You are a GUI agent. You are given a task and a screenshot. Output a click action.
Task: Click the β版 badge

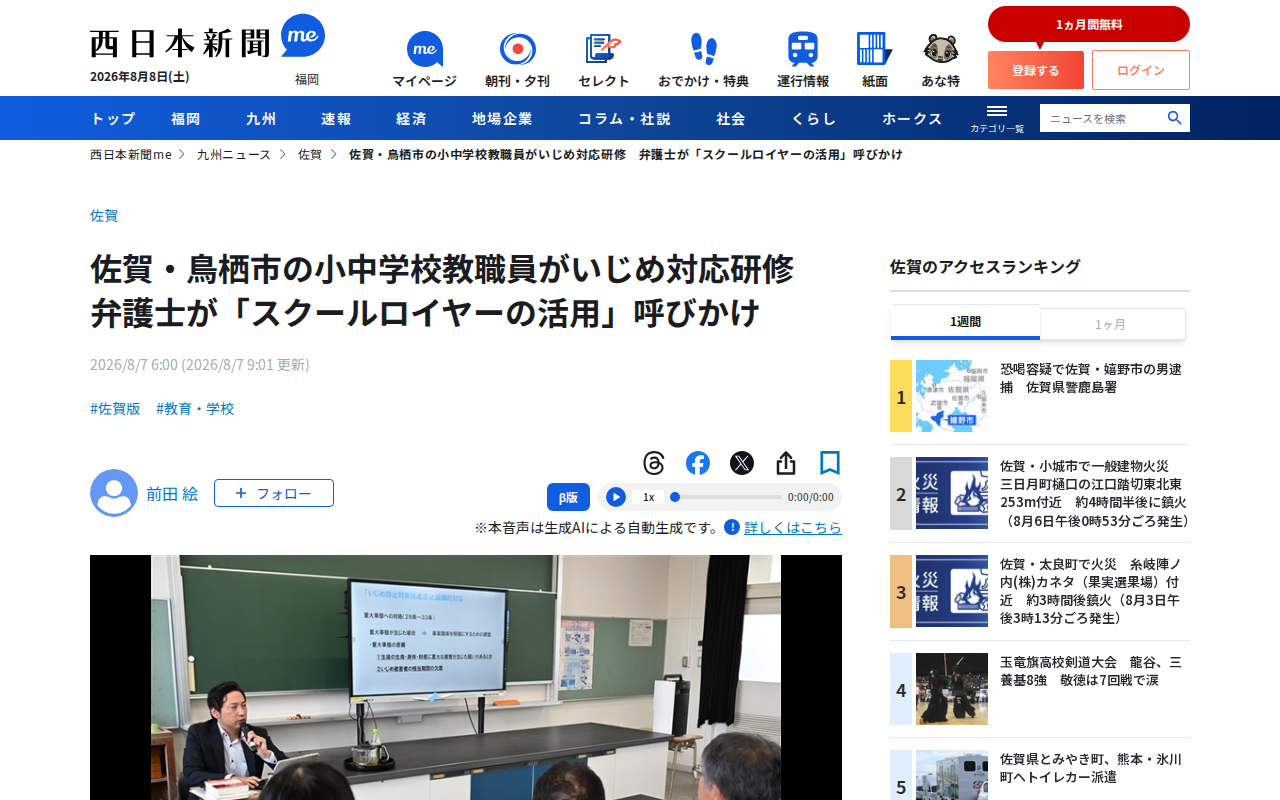click(568, 497)
